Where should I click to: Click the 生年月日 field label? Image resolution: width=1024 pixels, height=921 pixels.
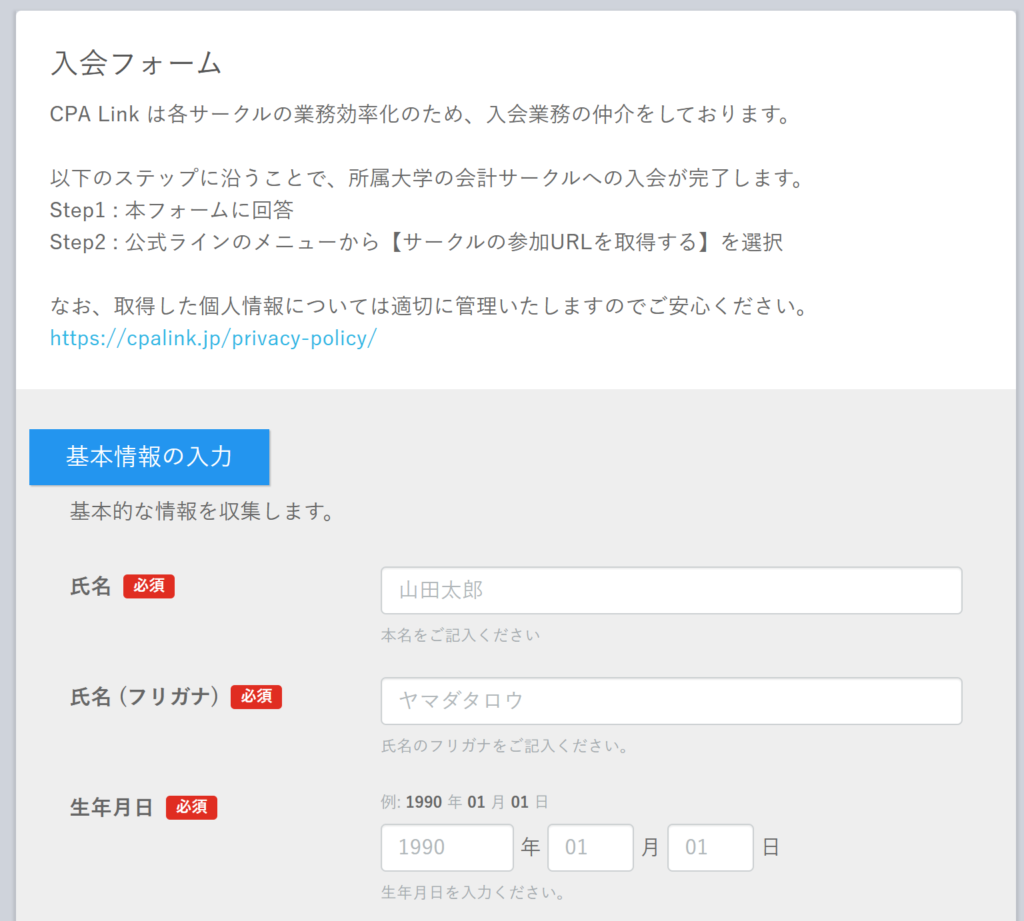[112, 807]
